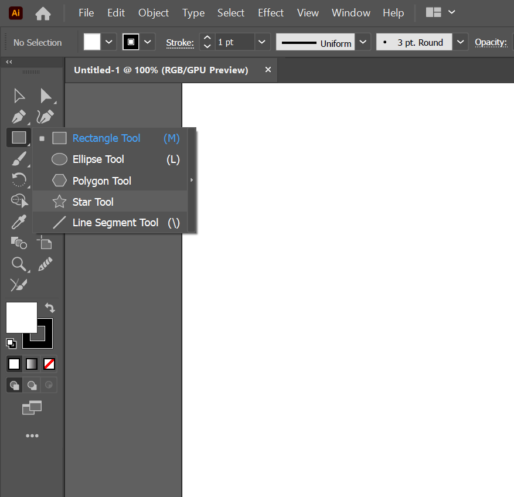The width and height of the screenshot is (514, 497).
Task: Select the Eyedropper tool
Action: [19, 222]
